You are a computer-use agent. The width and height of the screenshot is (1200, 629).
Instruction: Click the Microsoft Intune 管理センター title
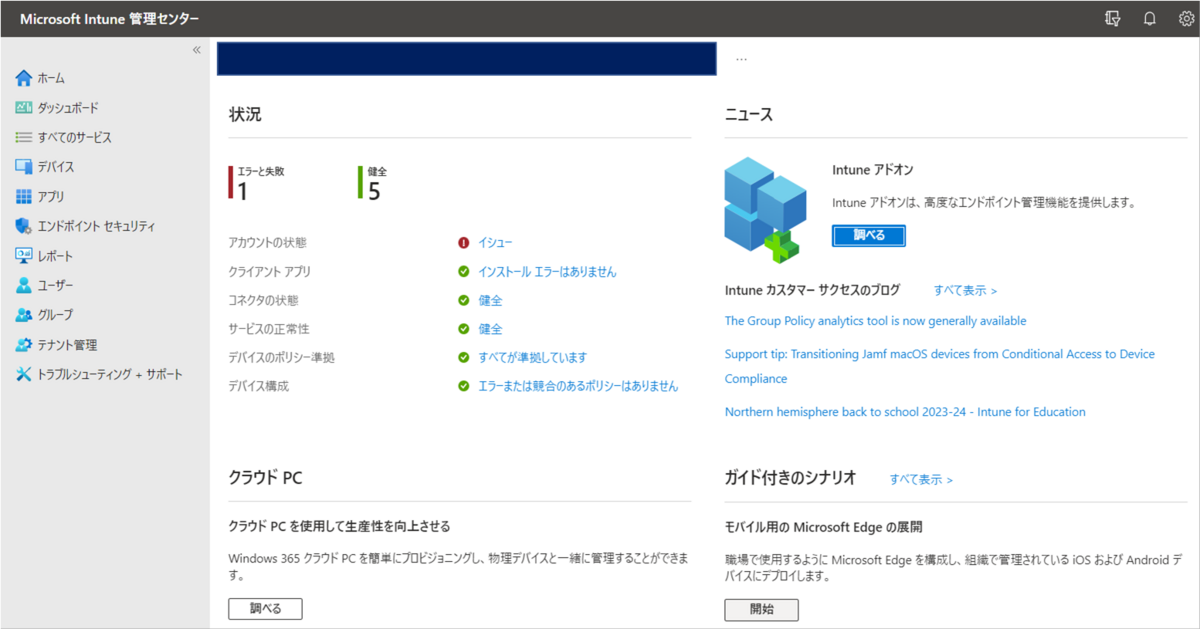point(109,19)
